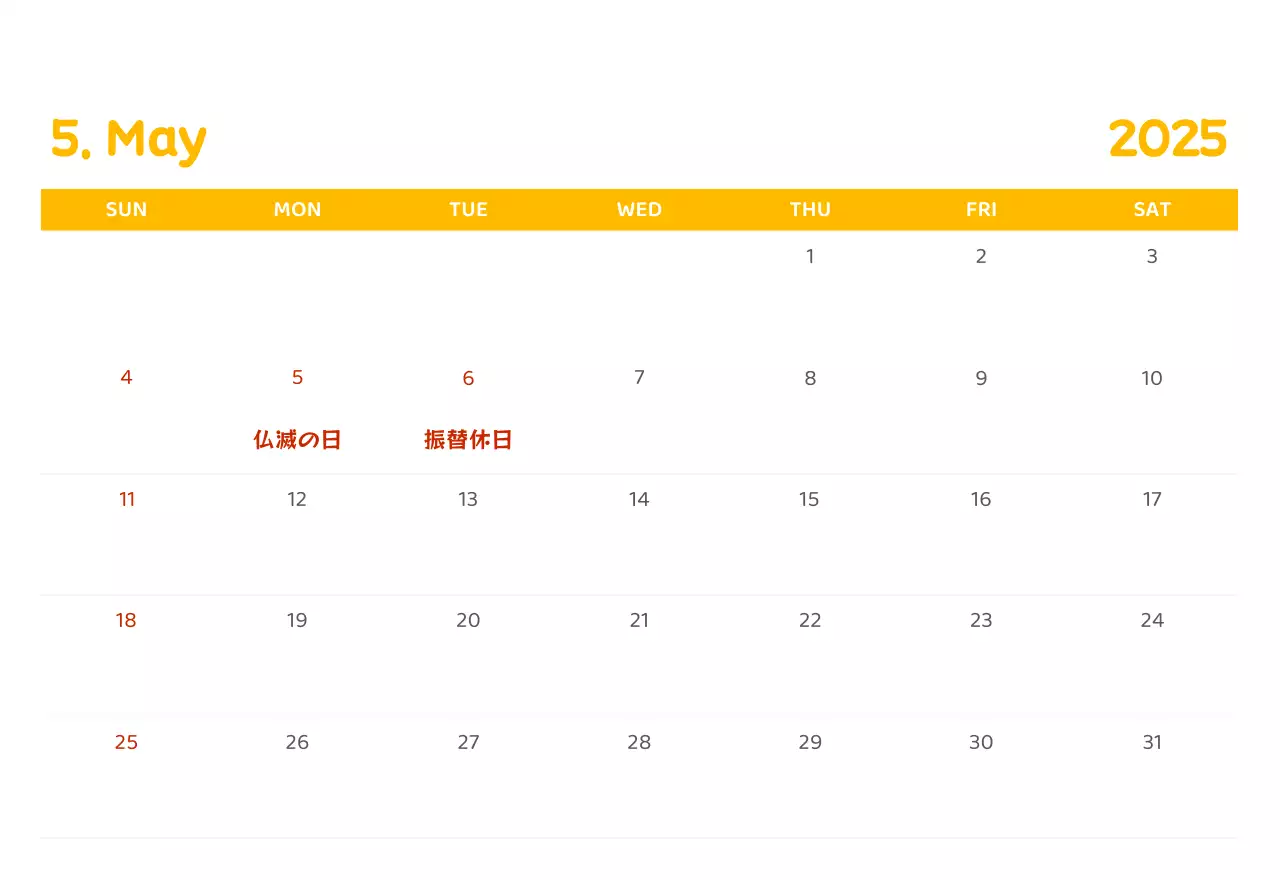Select Sunday May 4 in red
1280x880 pixels.
(126, 378)
